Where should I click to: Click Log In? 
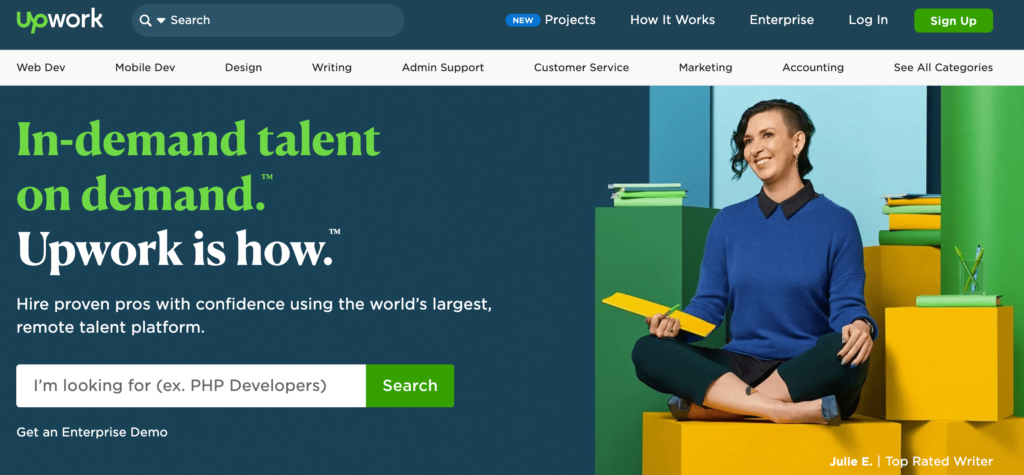click(868, 20)
